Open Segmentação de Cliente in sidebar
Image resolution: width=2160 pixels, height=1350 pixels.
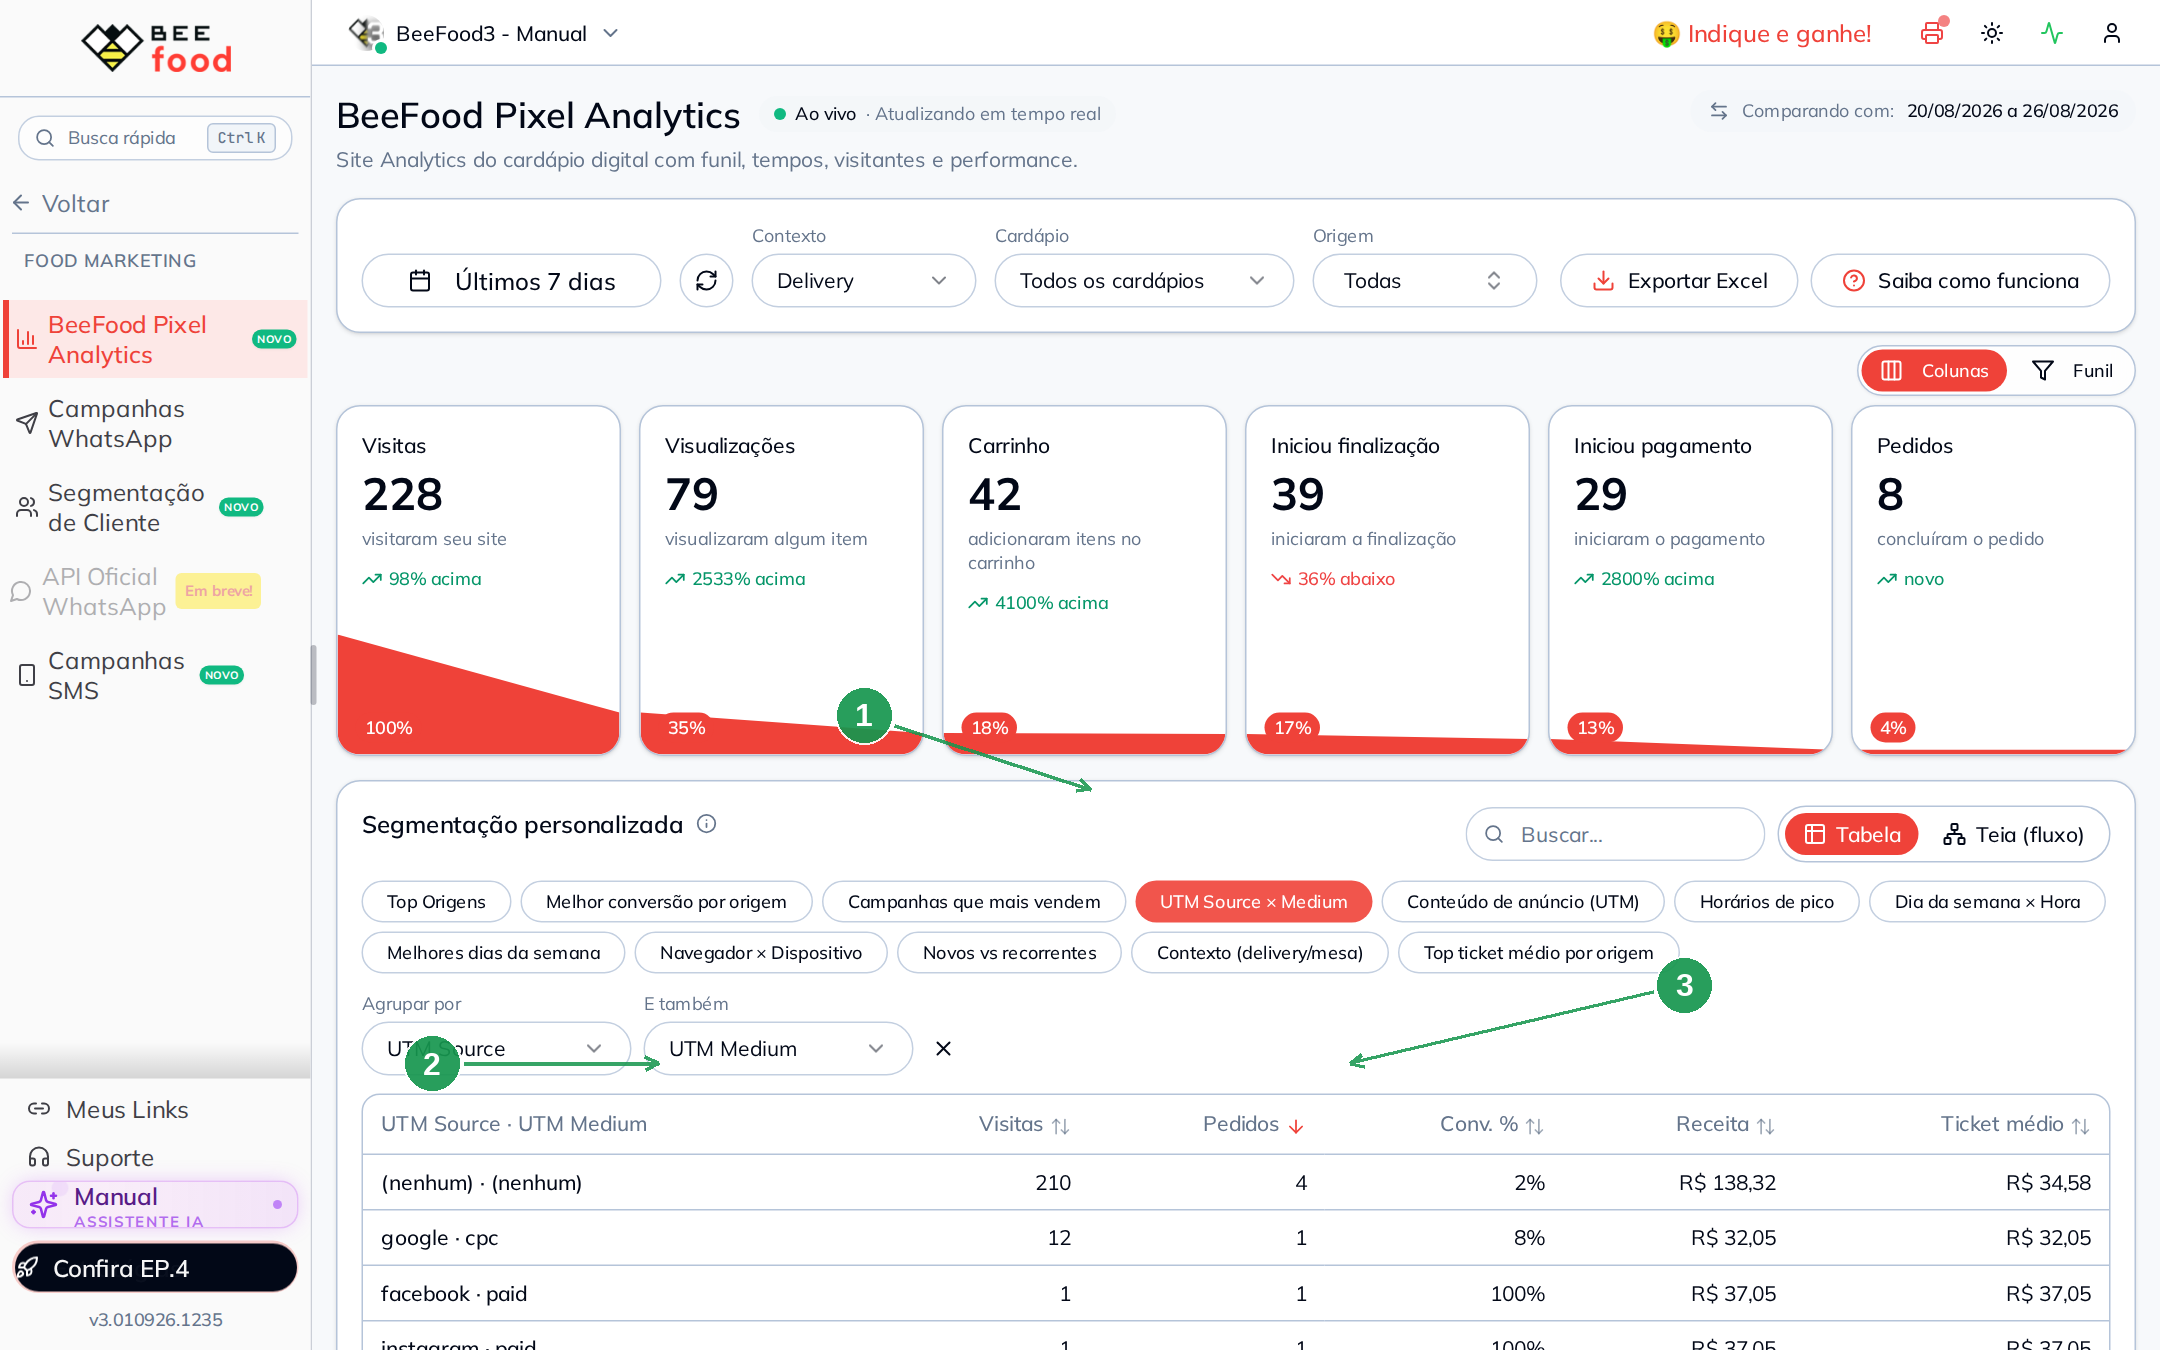click(156, 508)
